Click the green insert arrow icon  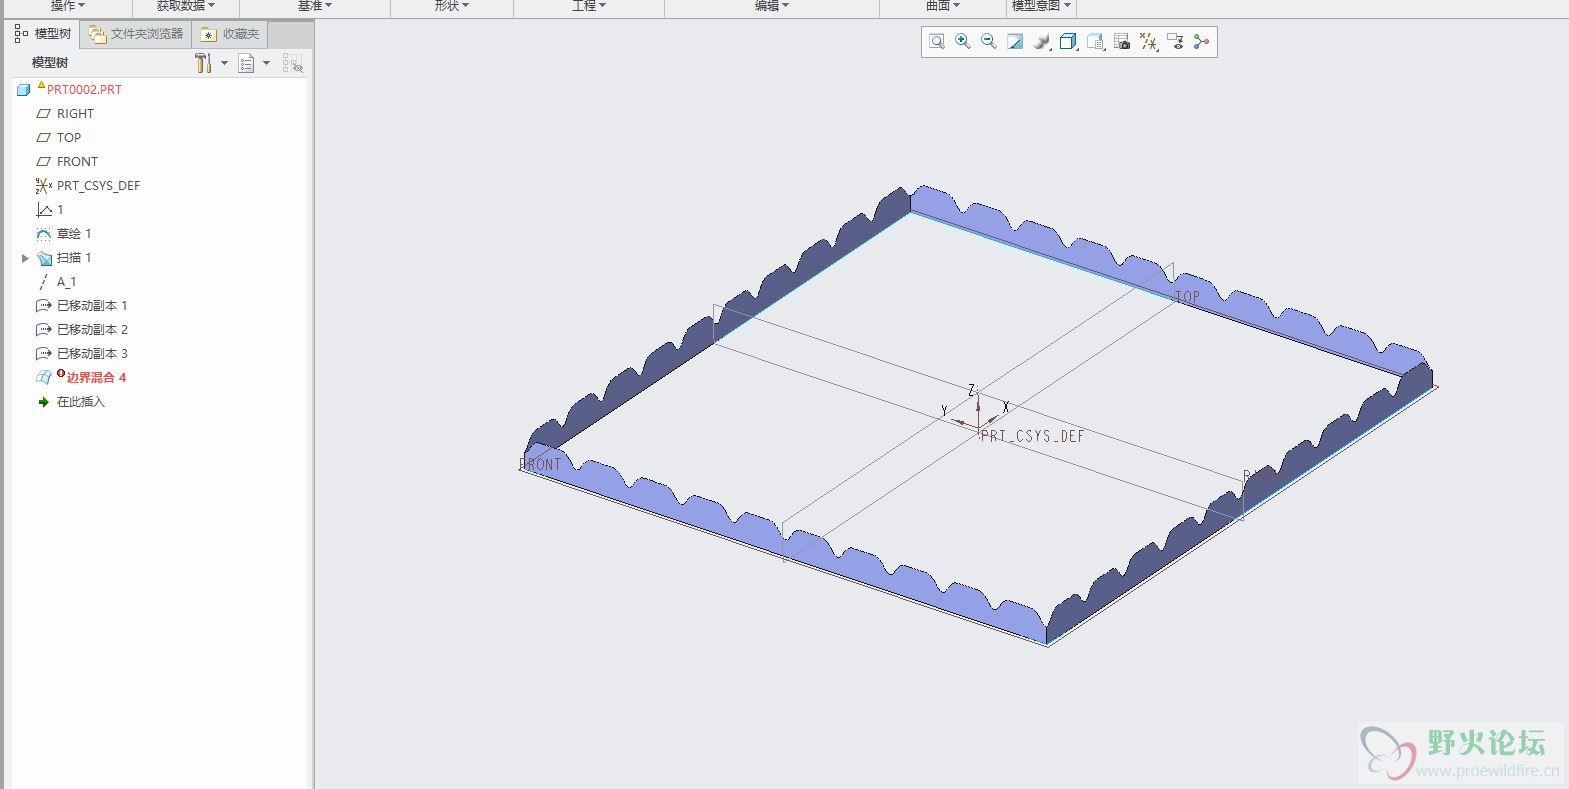coord(43,401)
